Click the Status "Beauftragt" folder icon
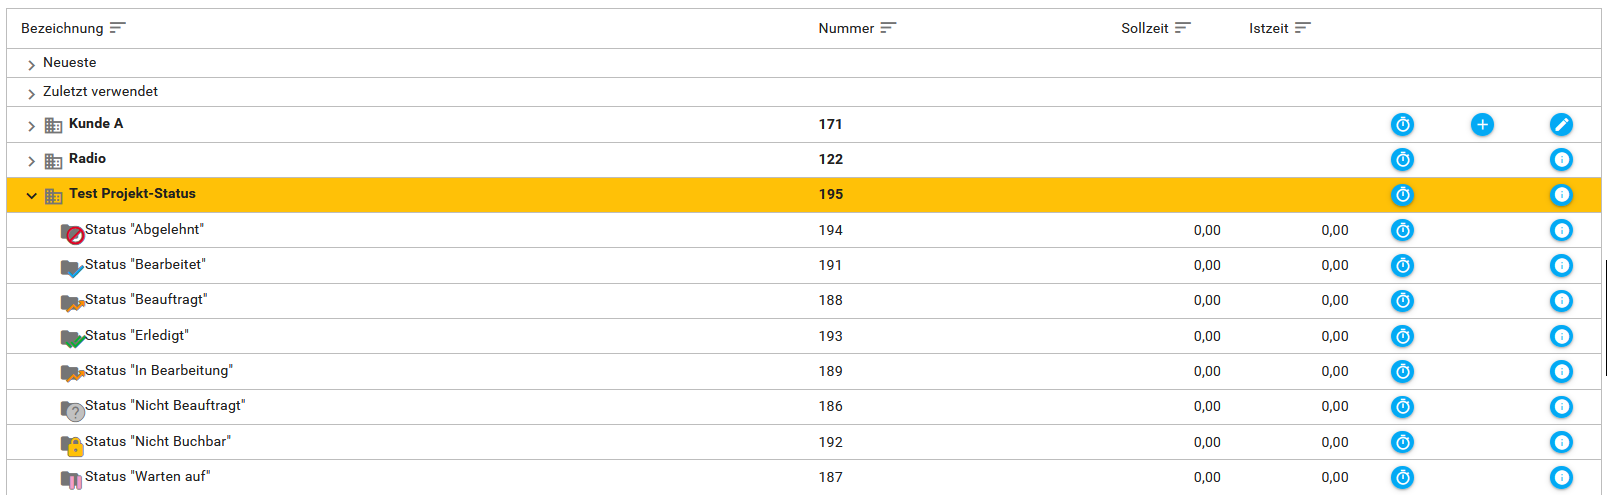The image size is (1607, 495). 71,302
